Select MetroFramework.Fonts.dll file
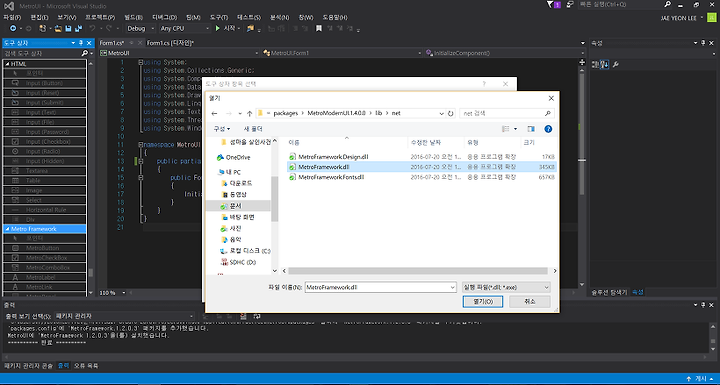 tap(331, 177)
